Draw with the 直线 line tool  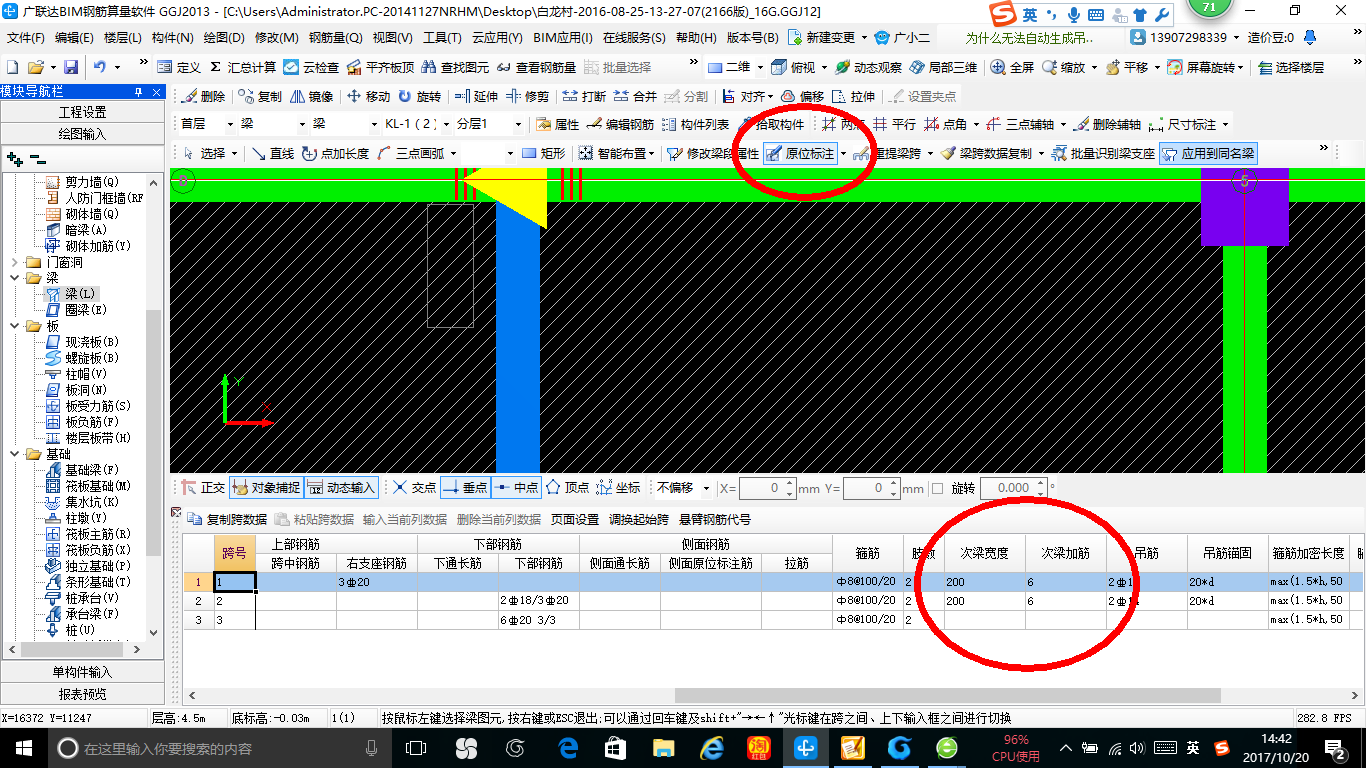(273, 153)
